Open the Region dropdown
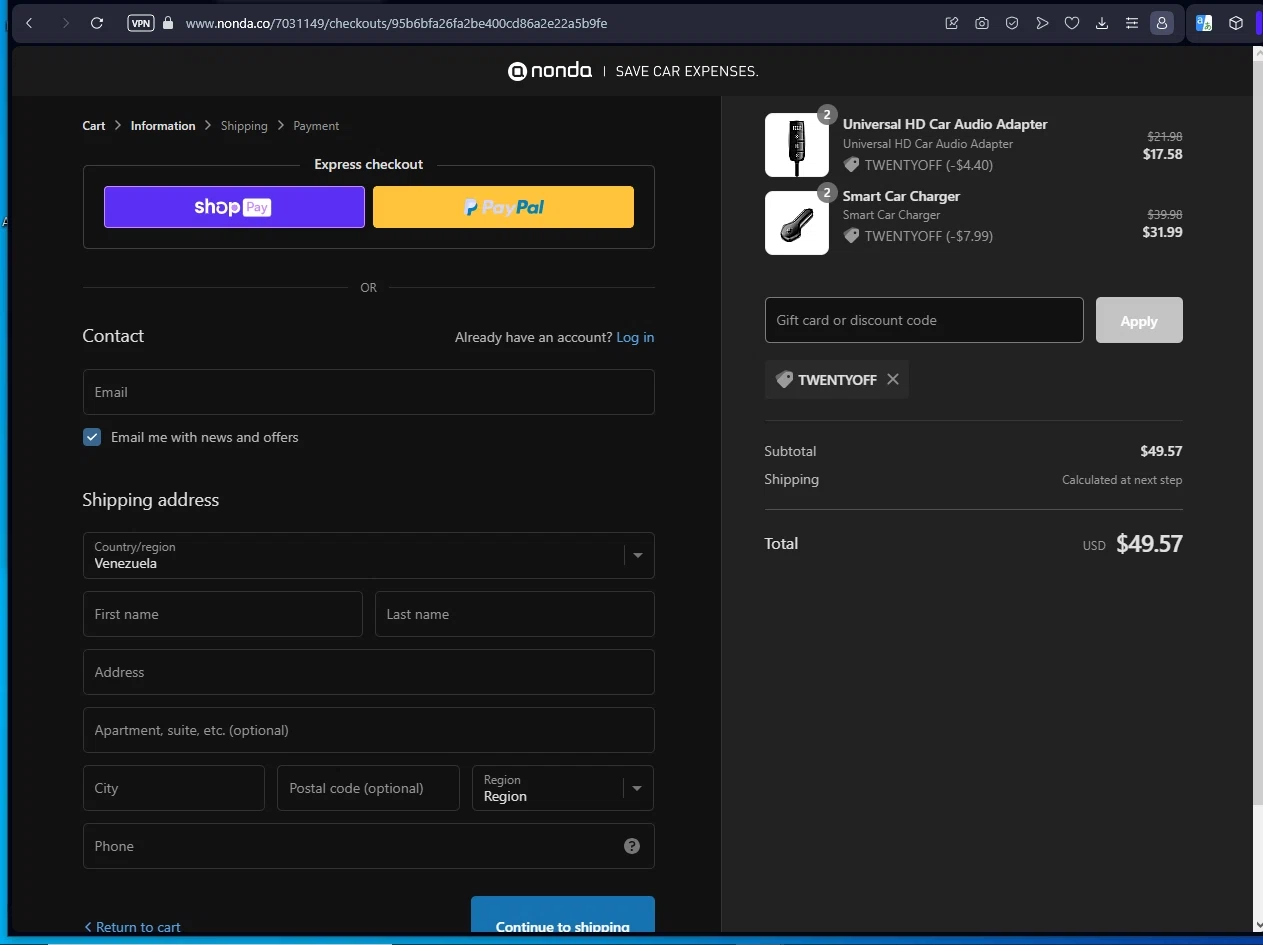The height and width of the screenshot is (945, 1263). [x=563, y=788]
